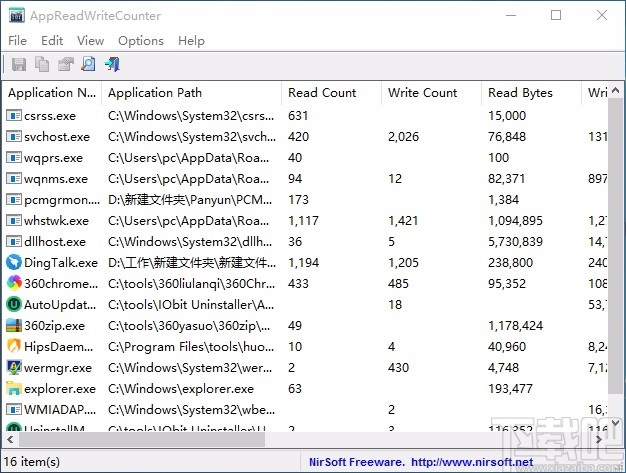This screenshot has height=473, width=626.
Task: Click the wermgr.exe name text
Action: click(58, 367)
